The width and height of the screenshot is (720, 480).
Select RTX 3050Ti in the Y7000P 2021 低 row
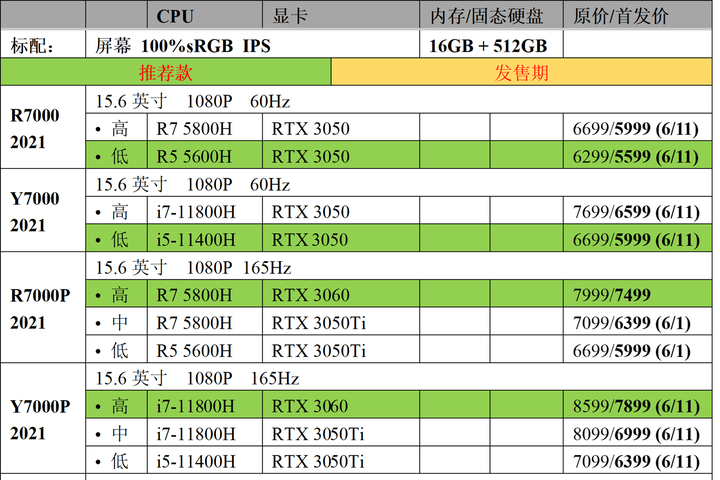click(318, 462)
